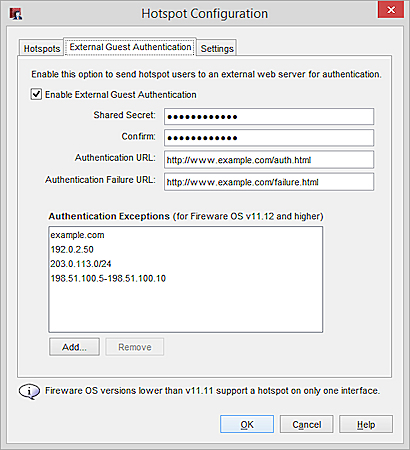Select the External Guest Authentication tab
Image resolution: width=410 pixels, height=450 pixels.
[130, 47]
